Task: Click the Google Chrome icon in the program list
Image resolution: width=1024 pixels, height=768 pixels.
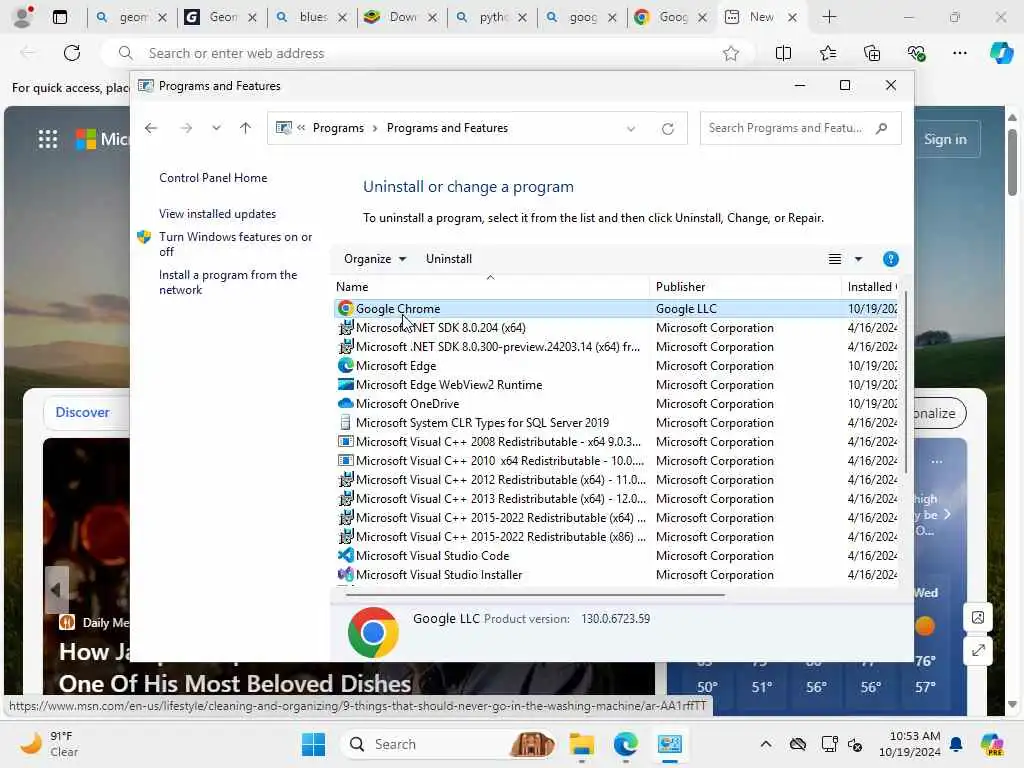Action: coord(345,308)
